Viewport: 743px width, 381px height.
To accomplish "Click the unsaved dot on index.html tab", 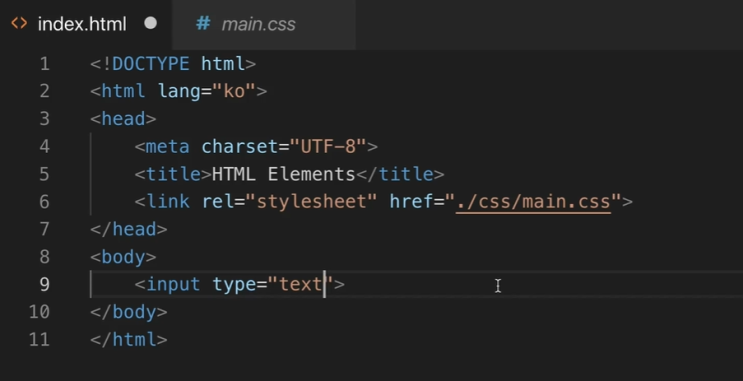I will (150, 23).
